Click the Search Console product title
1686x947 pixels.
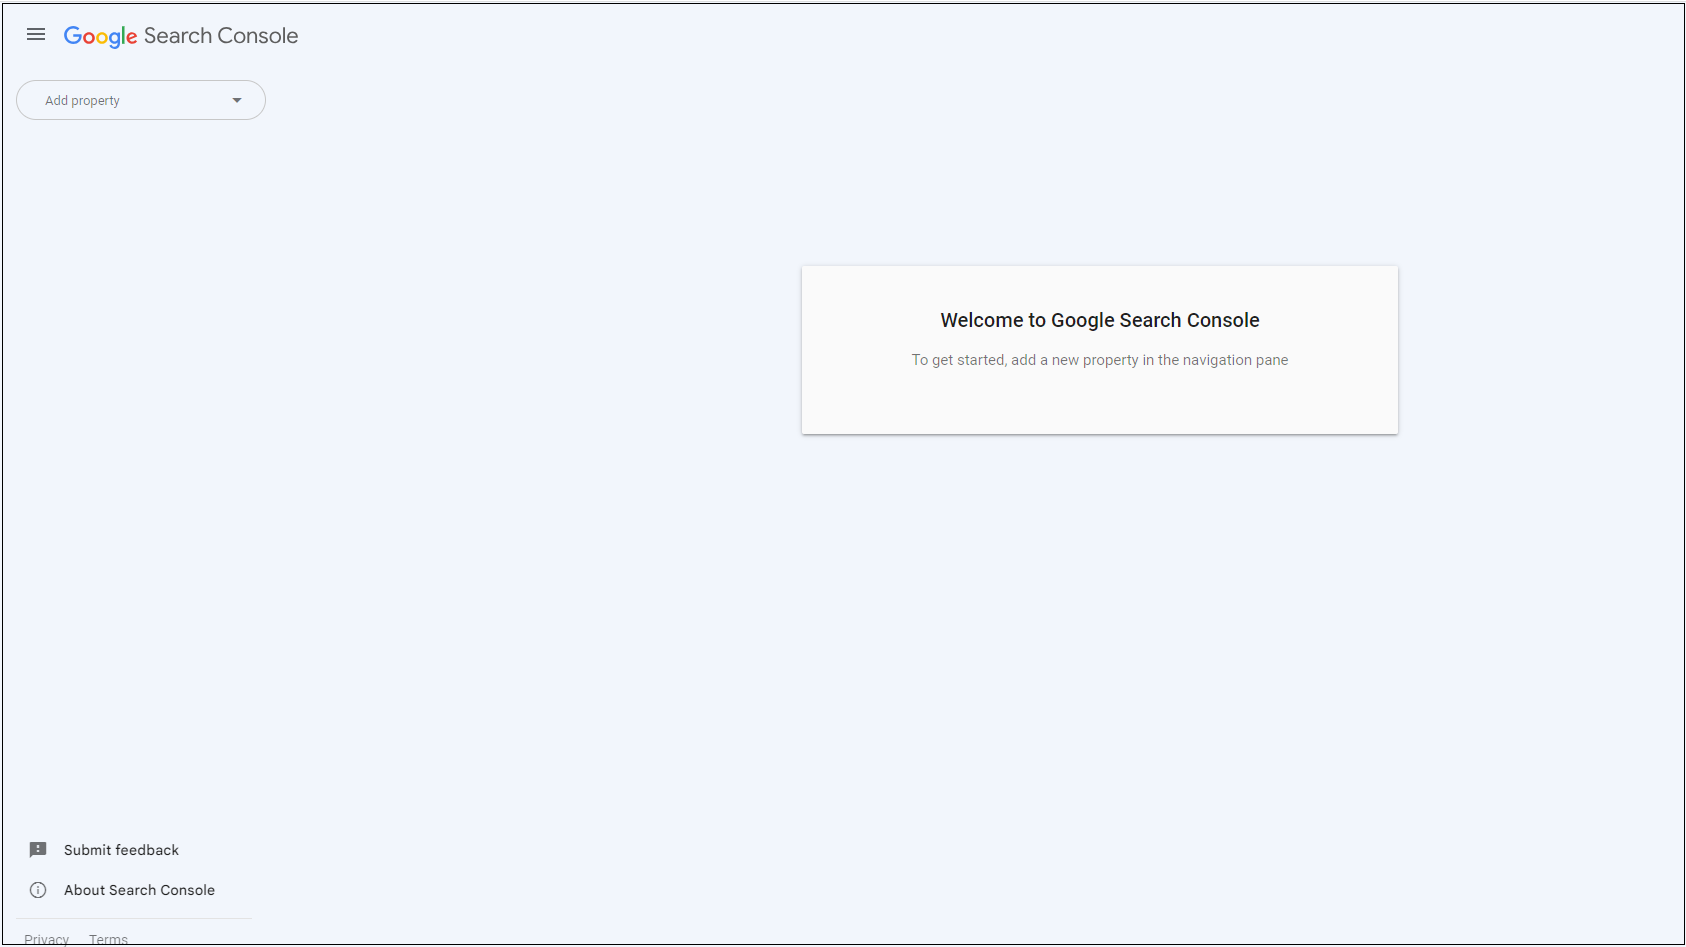[x=221, y=36]
